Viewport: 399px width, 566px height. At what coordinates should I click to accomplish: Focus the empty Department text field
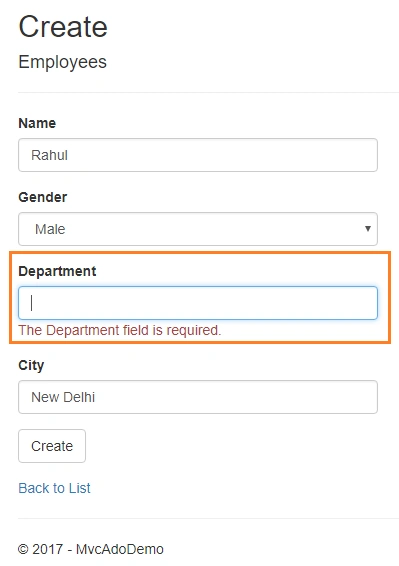(x=198, y=303)
